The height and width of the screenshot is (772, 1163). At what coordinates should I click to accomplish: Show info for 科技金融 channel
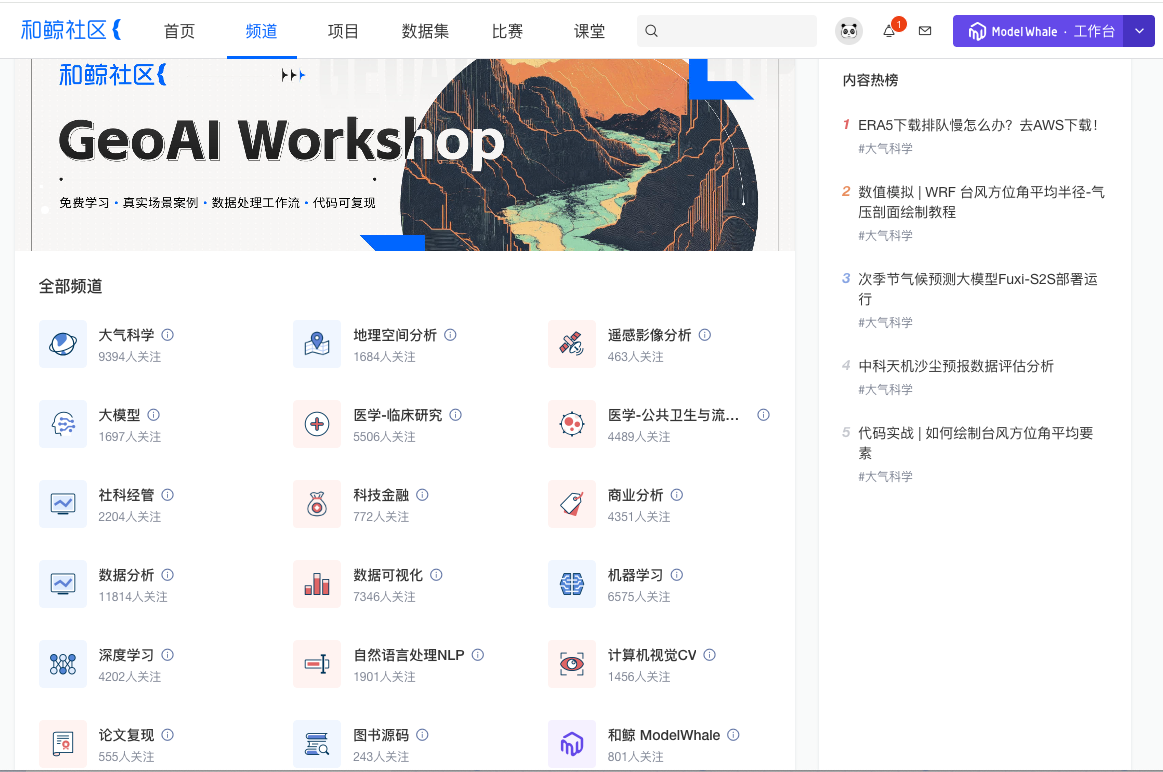pyautogui.click(x=422, y=495)
